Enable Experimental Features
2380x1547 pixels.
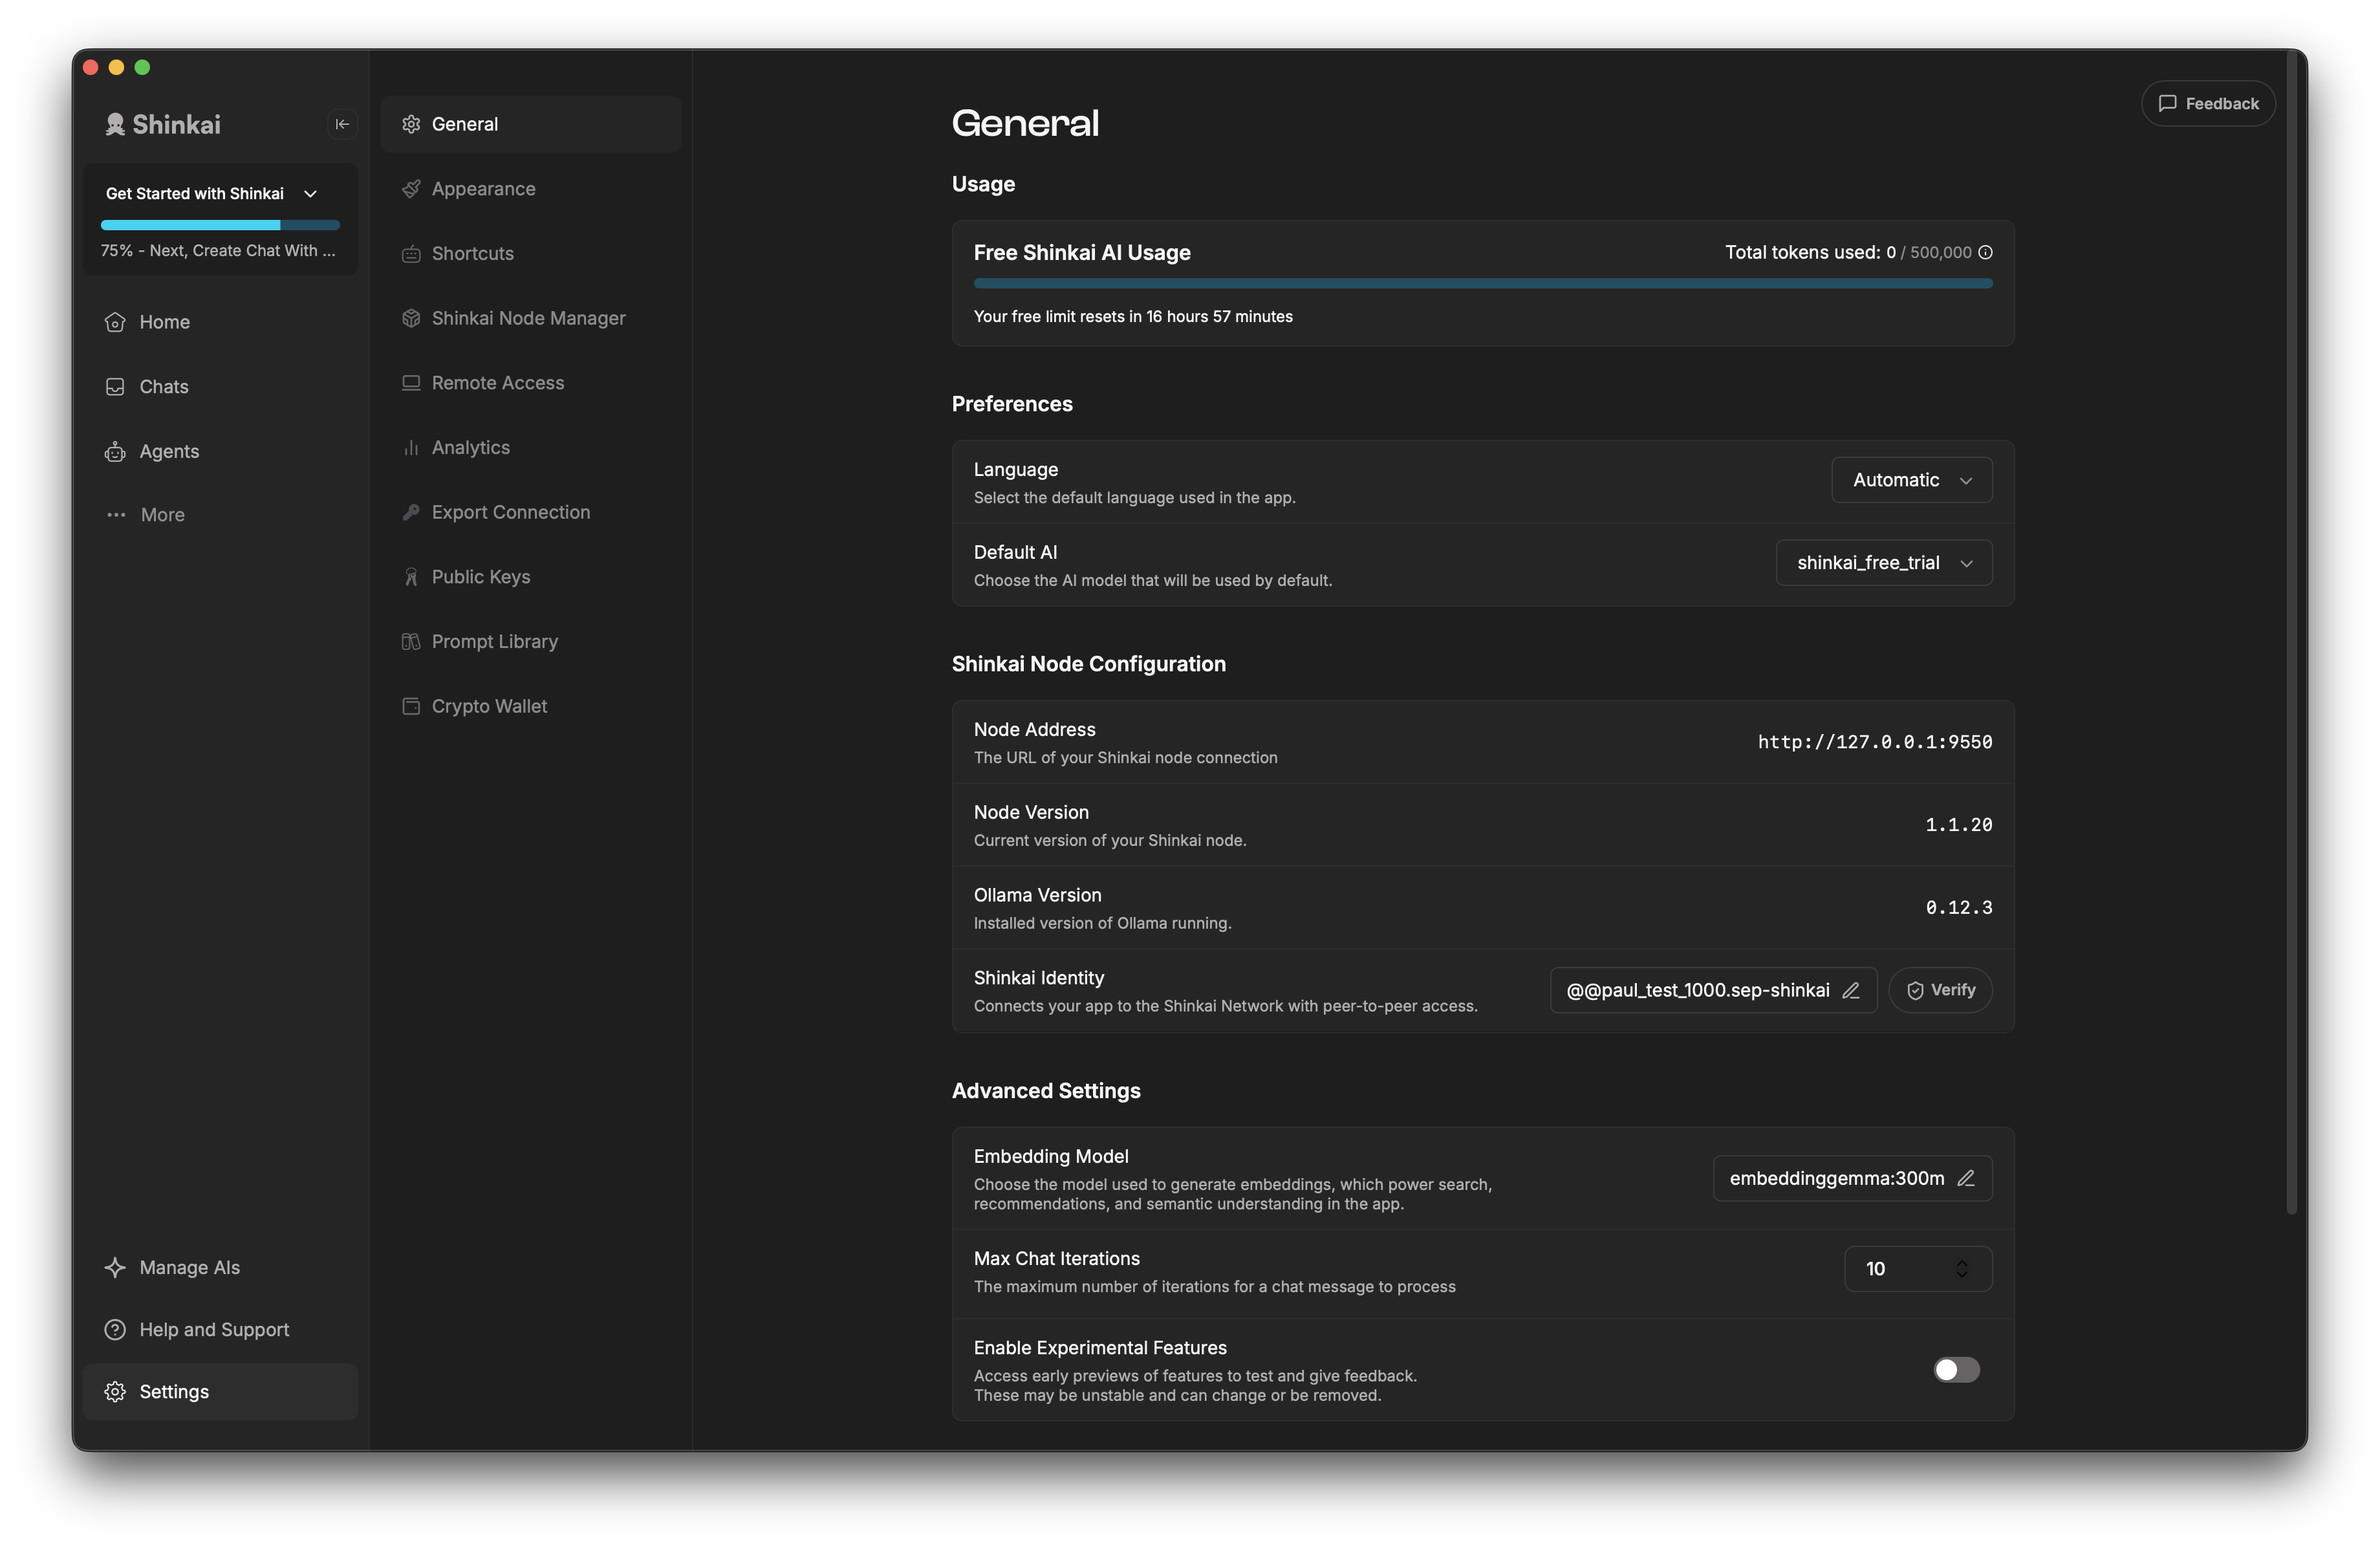1956,1370
